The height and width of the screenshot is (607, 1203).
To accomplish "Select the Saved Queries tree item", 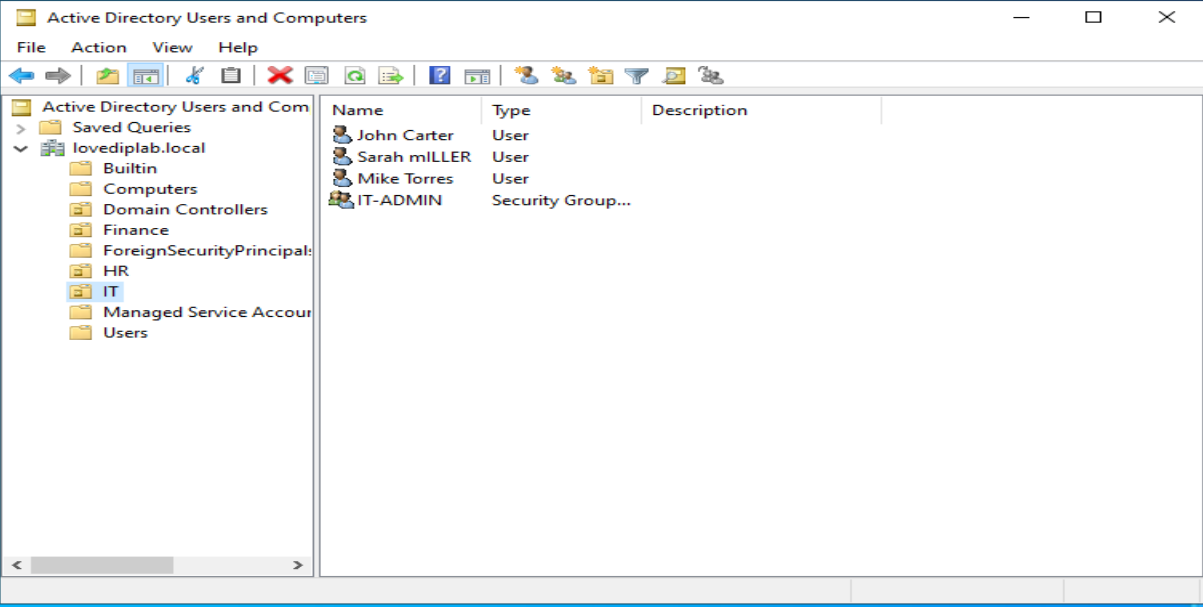I will point(131,127).
